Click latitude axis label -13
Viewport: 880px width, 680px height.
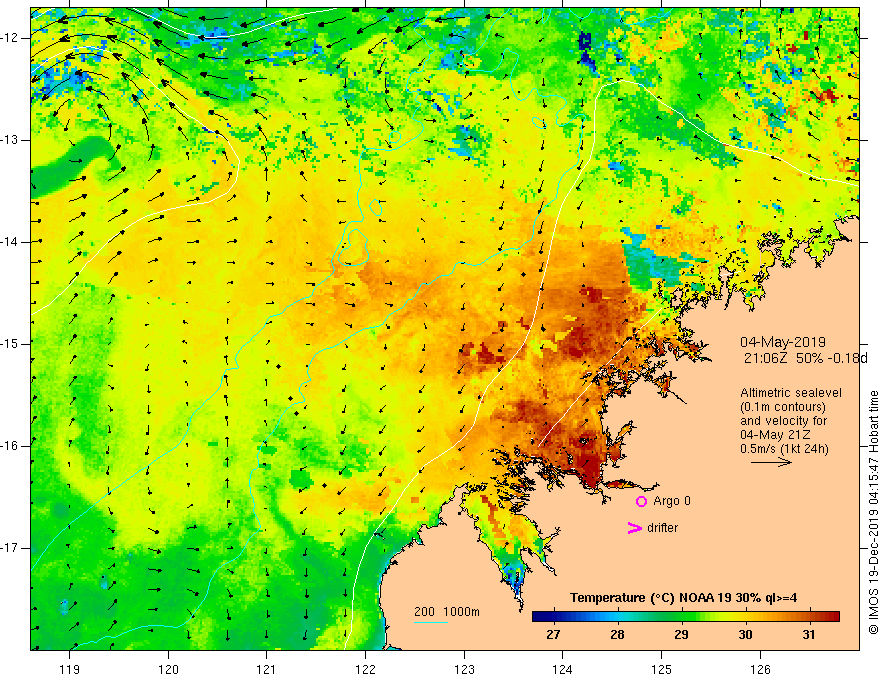[x=10, y=140]
